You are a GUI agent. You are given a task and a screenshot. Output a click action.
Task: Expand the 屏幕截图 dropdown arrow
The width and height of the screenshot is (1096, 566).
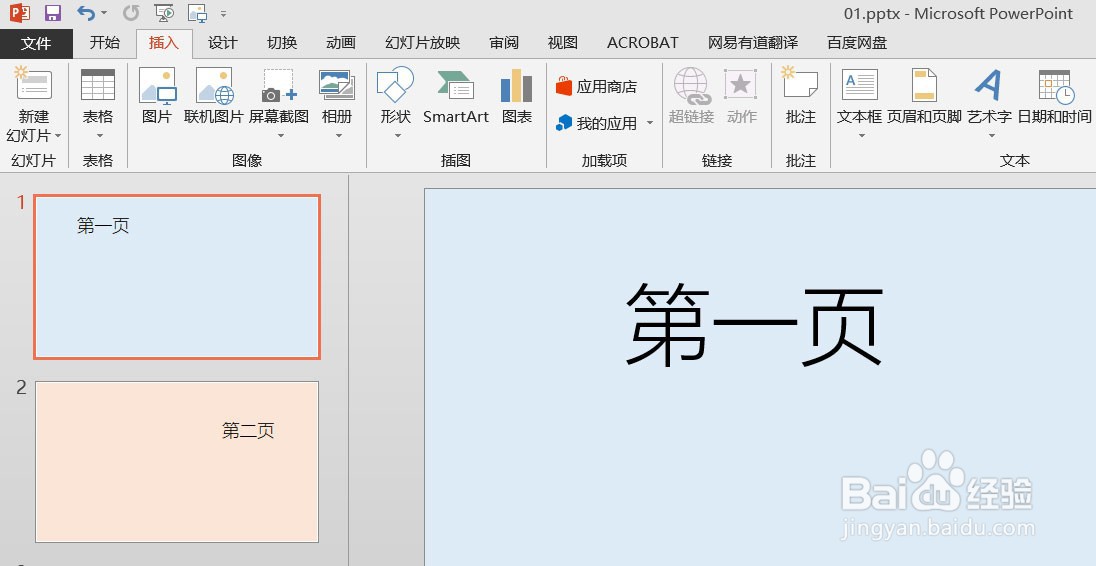pos(280,136)
